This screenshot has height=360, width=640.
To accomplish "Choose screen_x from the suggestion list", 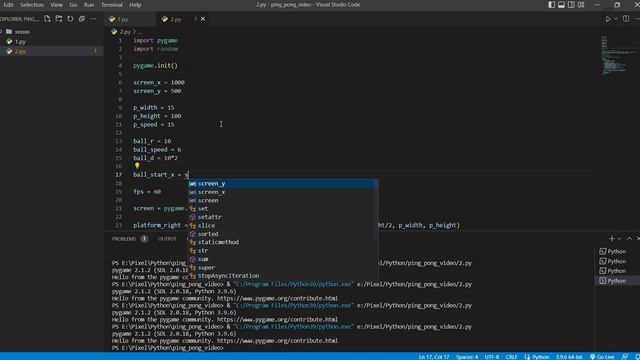I will [x=282, y=192].
